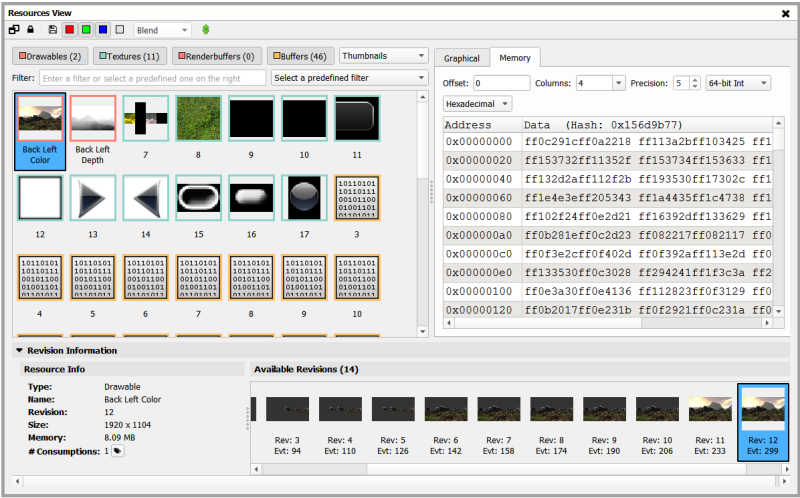Toggle the green channel button
The height and width of the screenshot is (498, 800).
[86, 30]
